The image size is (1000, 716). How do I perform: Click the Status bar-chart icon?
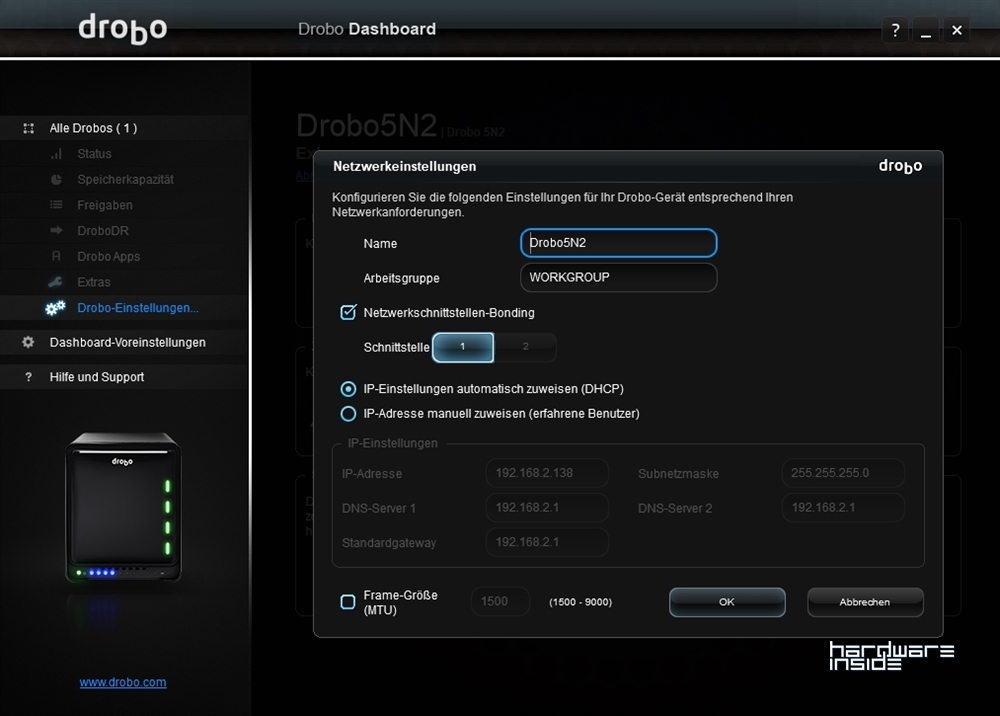(x=57, y=154)
